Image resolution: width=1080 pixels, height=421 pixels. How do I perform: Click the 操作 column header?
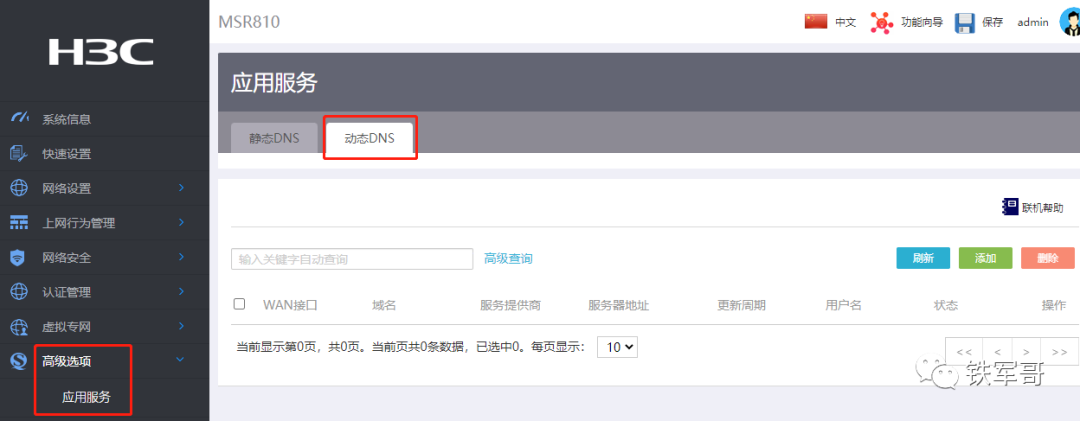[1054, 305]
